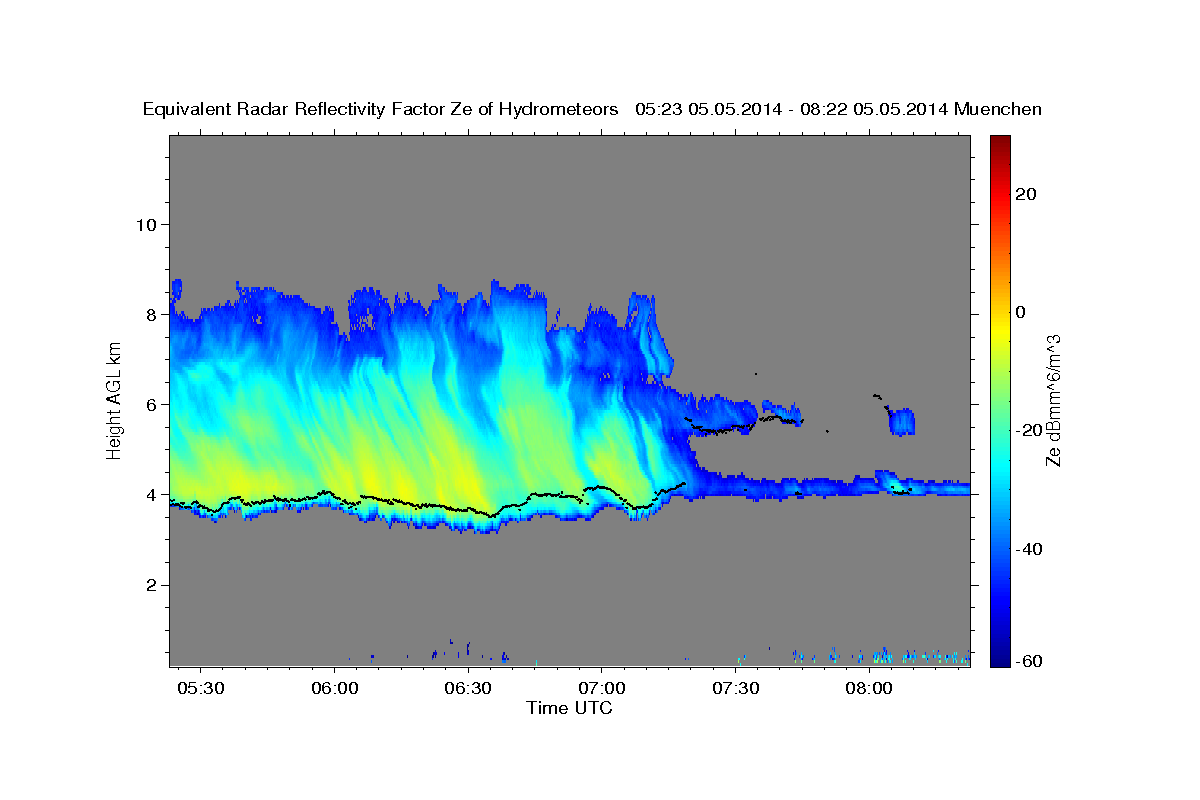1200x800 pixels.
Task: Click the 08:00 time tick label
Action: pyautogui.click(x=870, y=689)
